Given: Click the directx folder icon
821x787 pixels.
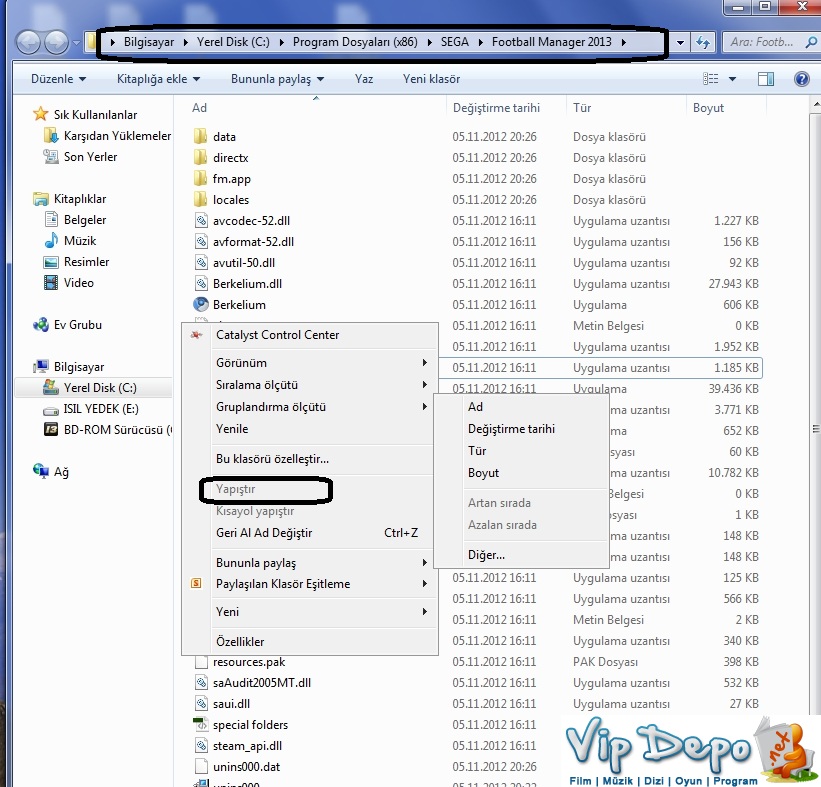Looking at the screenshot, I should pos(201,158).
